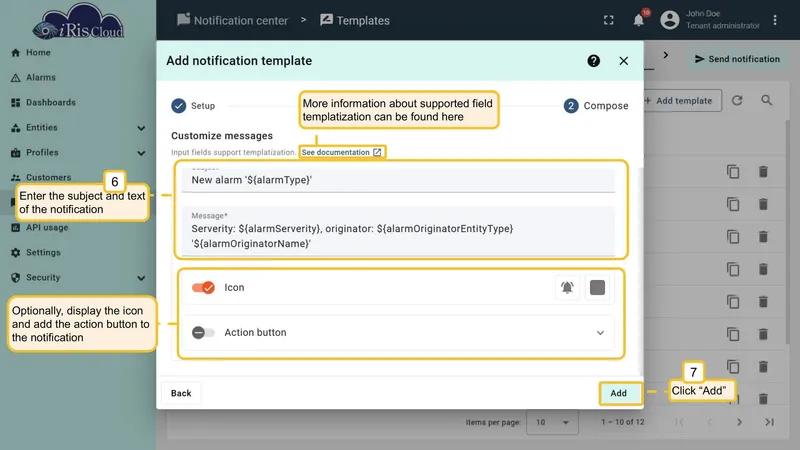
Task: Go to next page of templates
Action: [739, 422]
